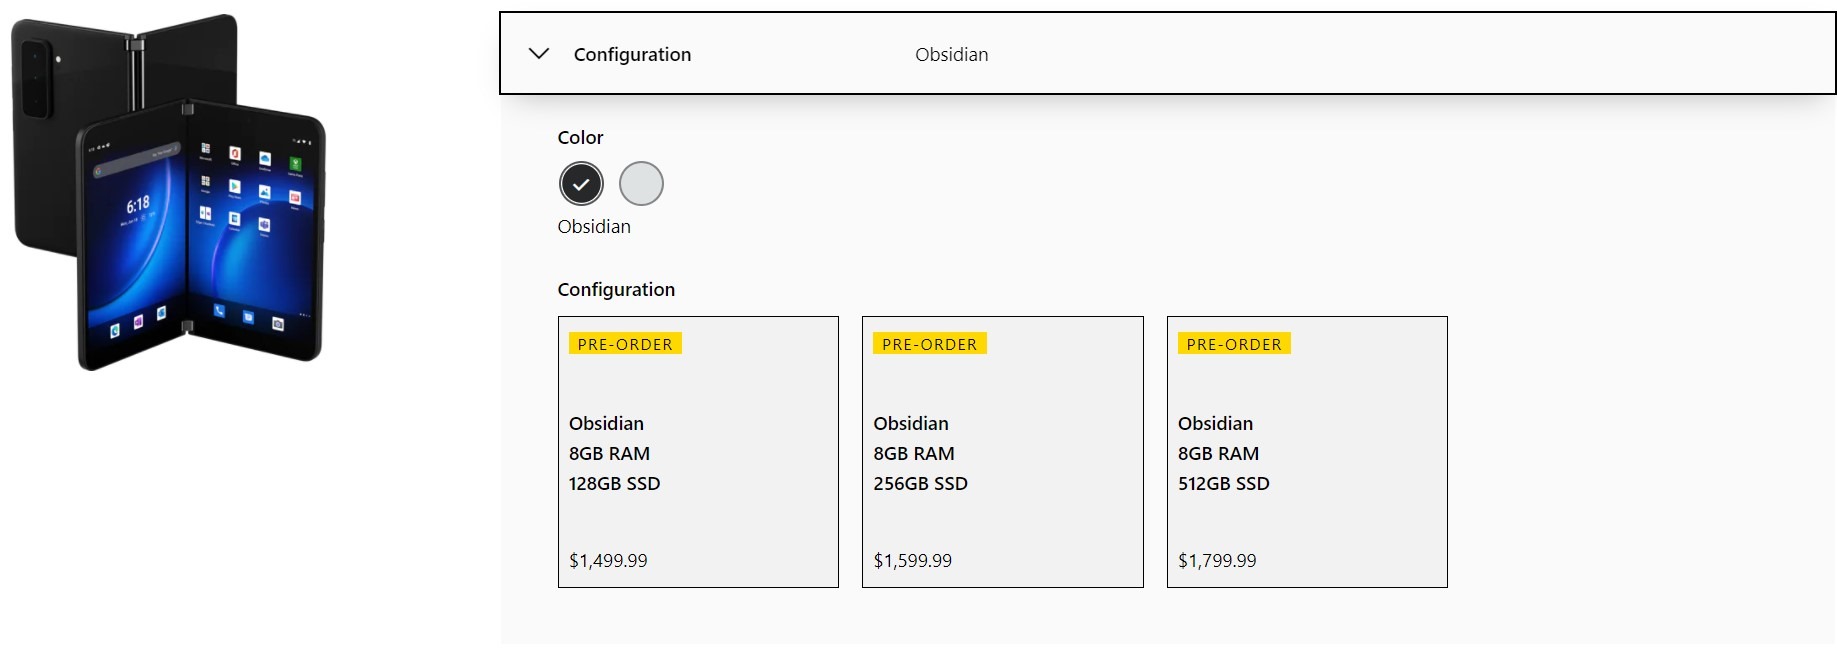The width and height of the screenshot is (1837, 649).
Task: Click the Obsidian summary text in header
Action: [x=951, y=55]
